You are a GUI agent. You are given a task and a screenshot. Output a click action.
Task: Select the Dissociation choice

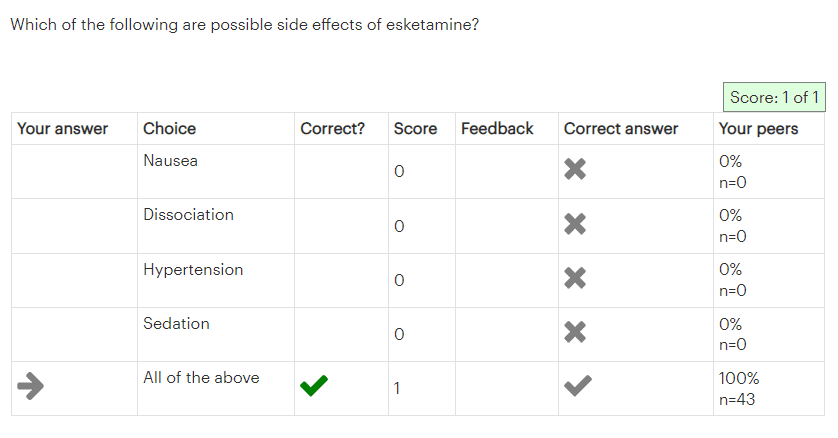tap(188, 215)
